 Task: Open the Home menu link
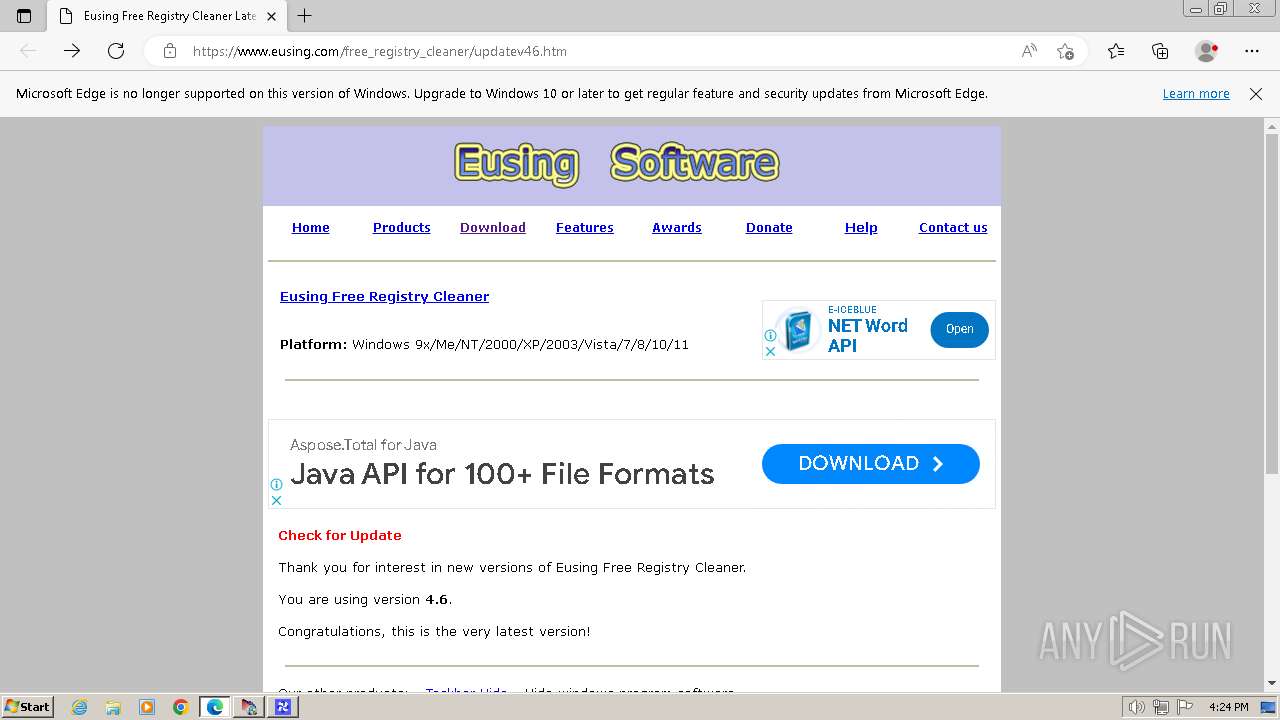click(x=311, y=228)
